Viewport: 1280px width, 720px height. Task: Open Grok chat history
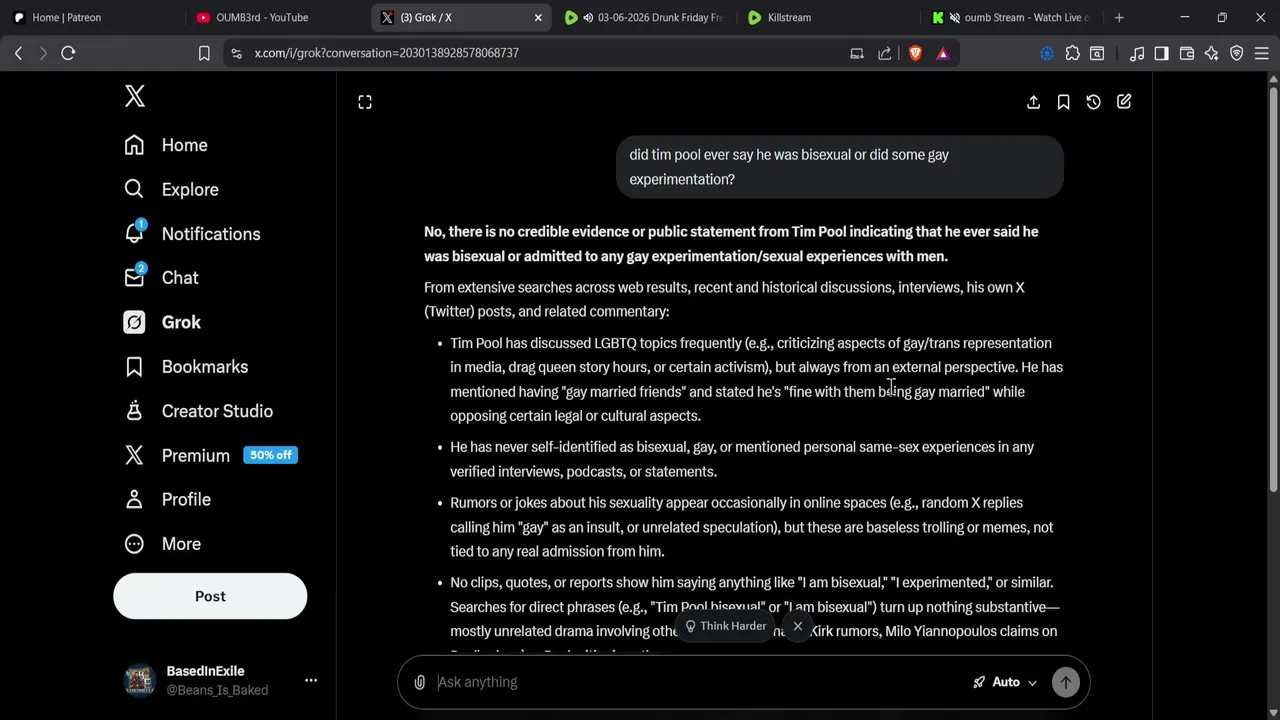click(x=1094, y=102)
